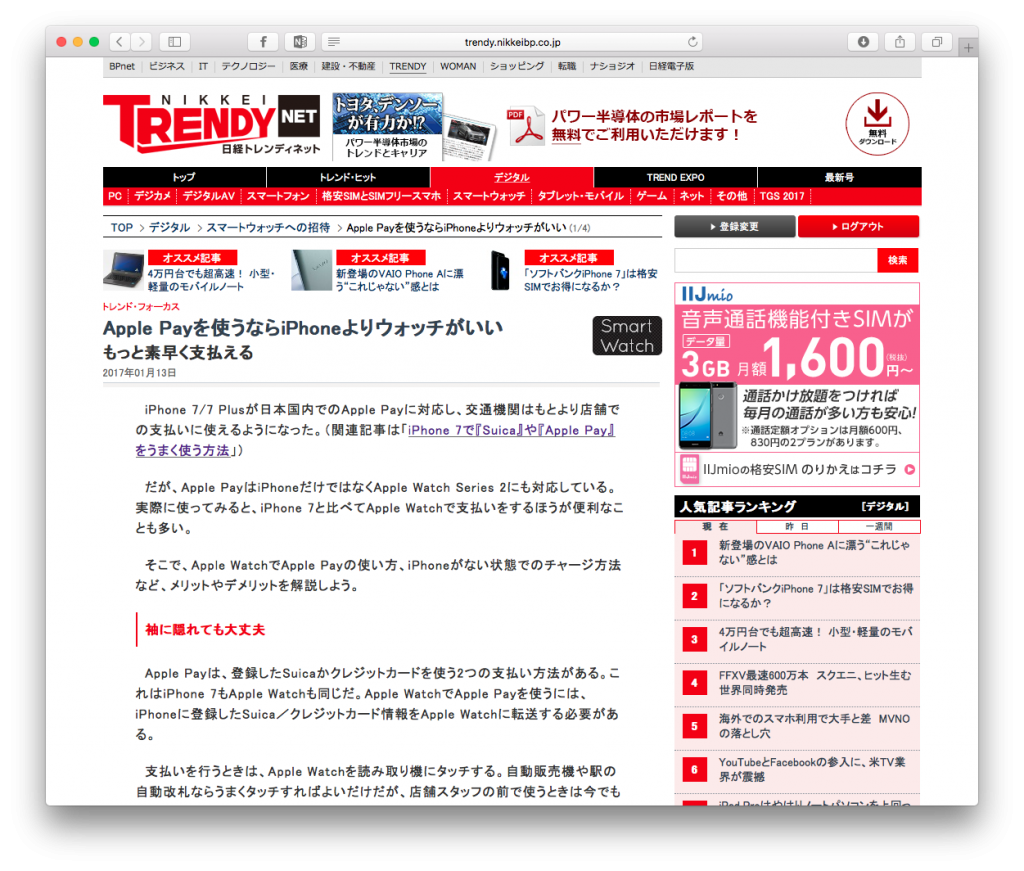This screenshot has width=1024, height=871.
Task: Open a new tab with the plus button
Action: click(968, 48)
